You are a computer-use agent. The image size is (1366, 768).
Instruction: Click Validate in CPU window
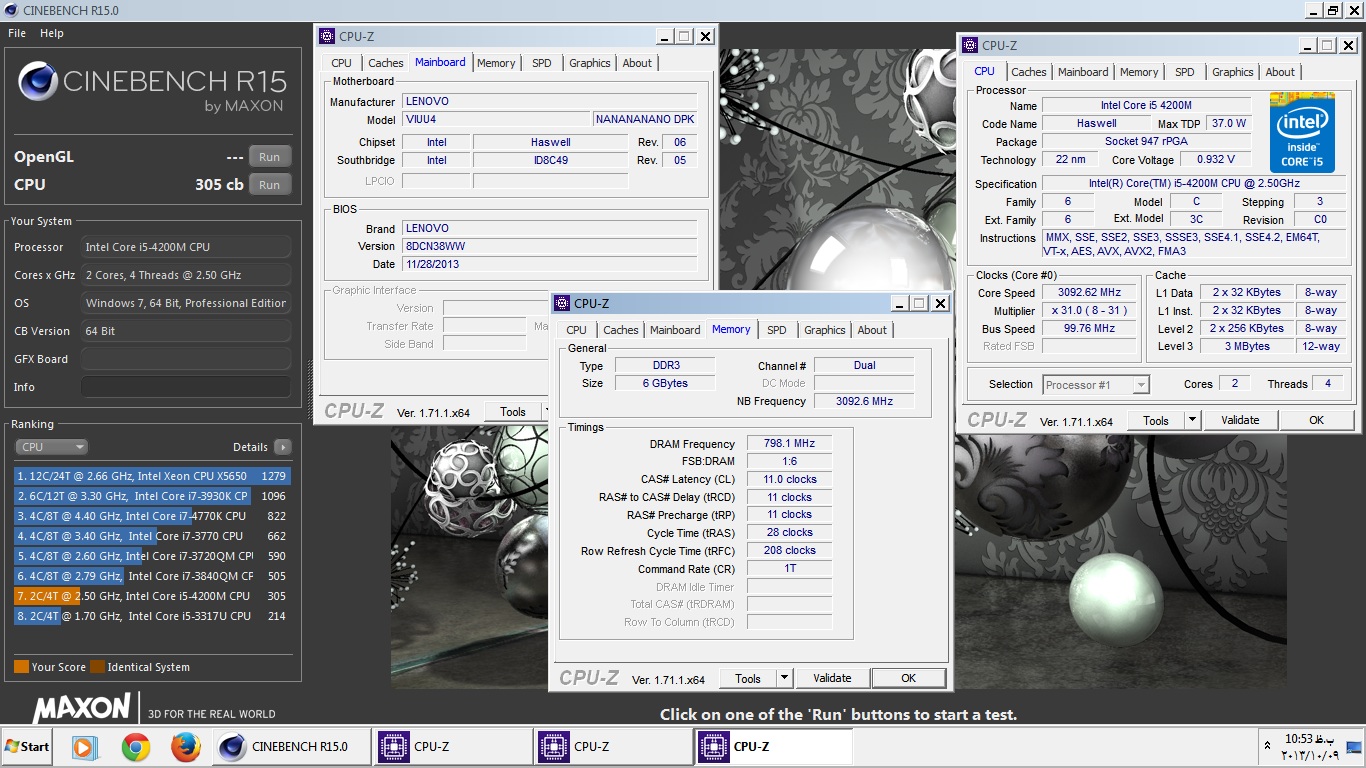tap(1240, 420)
